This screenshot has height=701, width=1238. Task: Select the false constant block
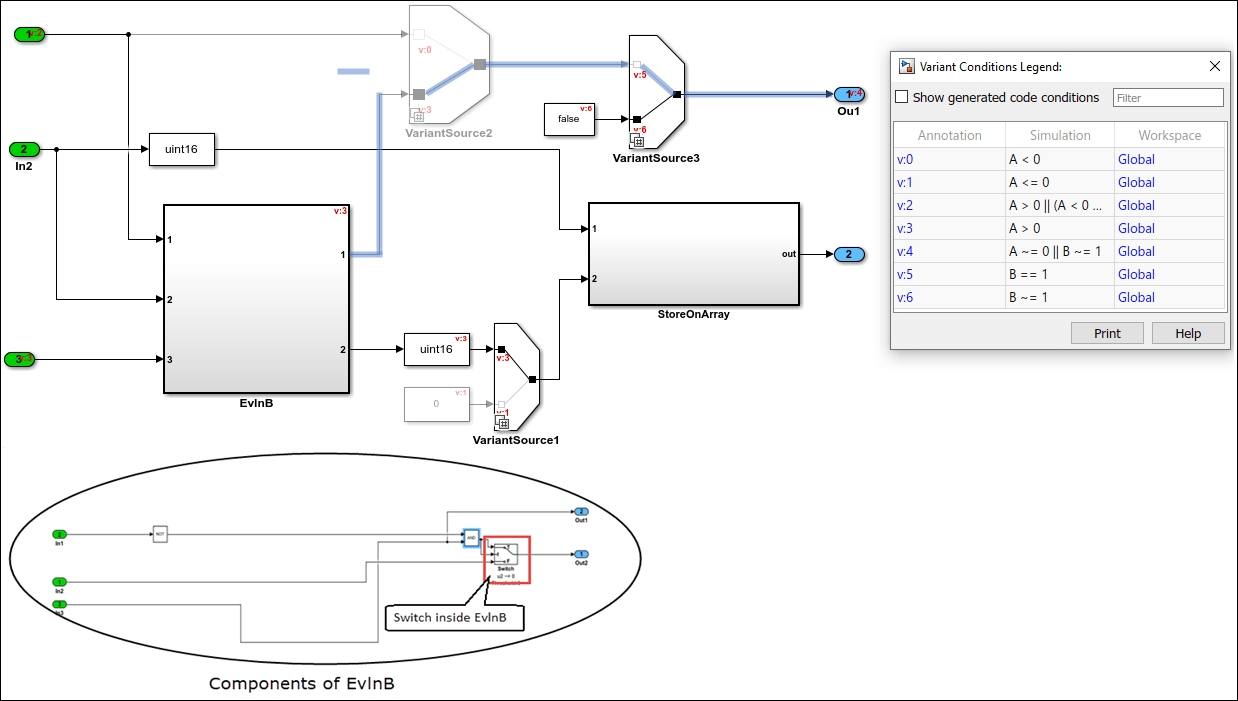568,119
